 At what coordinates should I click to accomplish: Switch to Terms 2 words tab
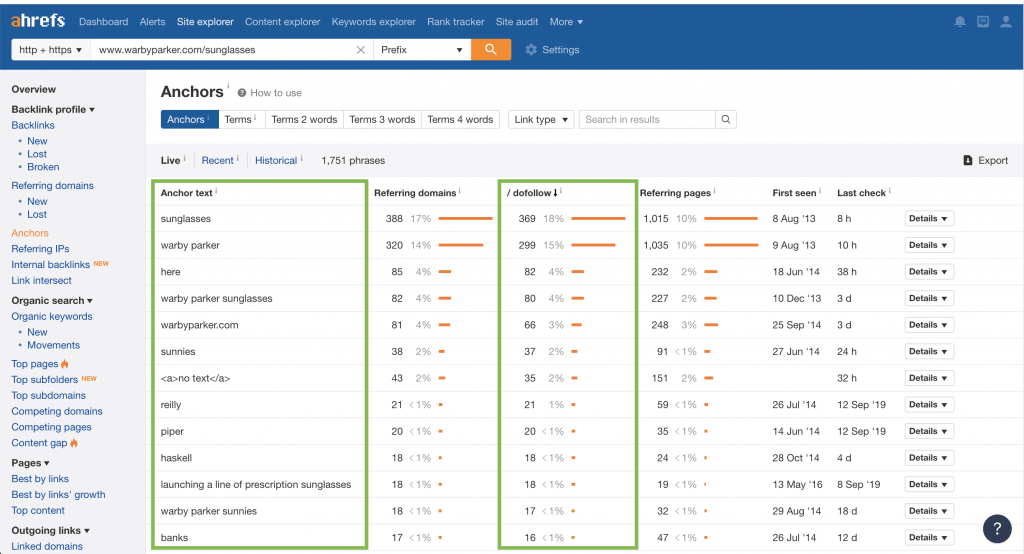[304, 120]
